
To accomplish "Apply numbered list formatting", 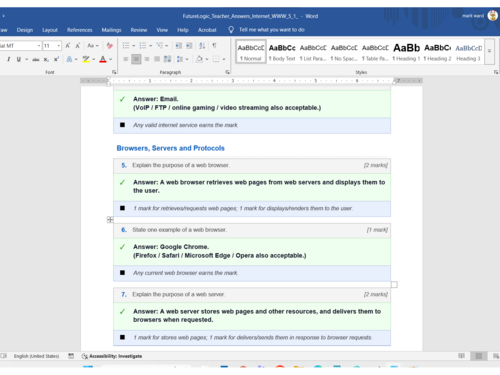I will pyautogui.click(x=143, y=46).
